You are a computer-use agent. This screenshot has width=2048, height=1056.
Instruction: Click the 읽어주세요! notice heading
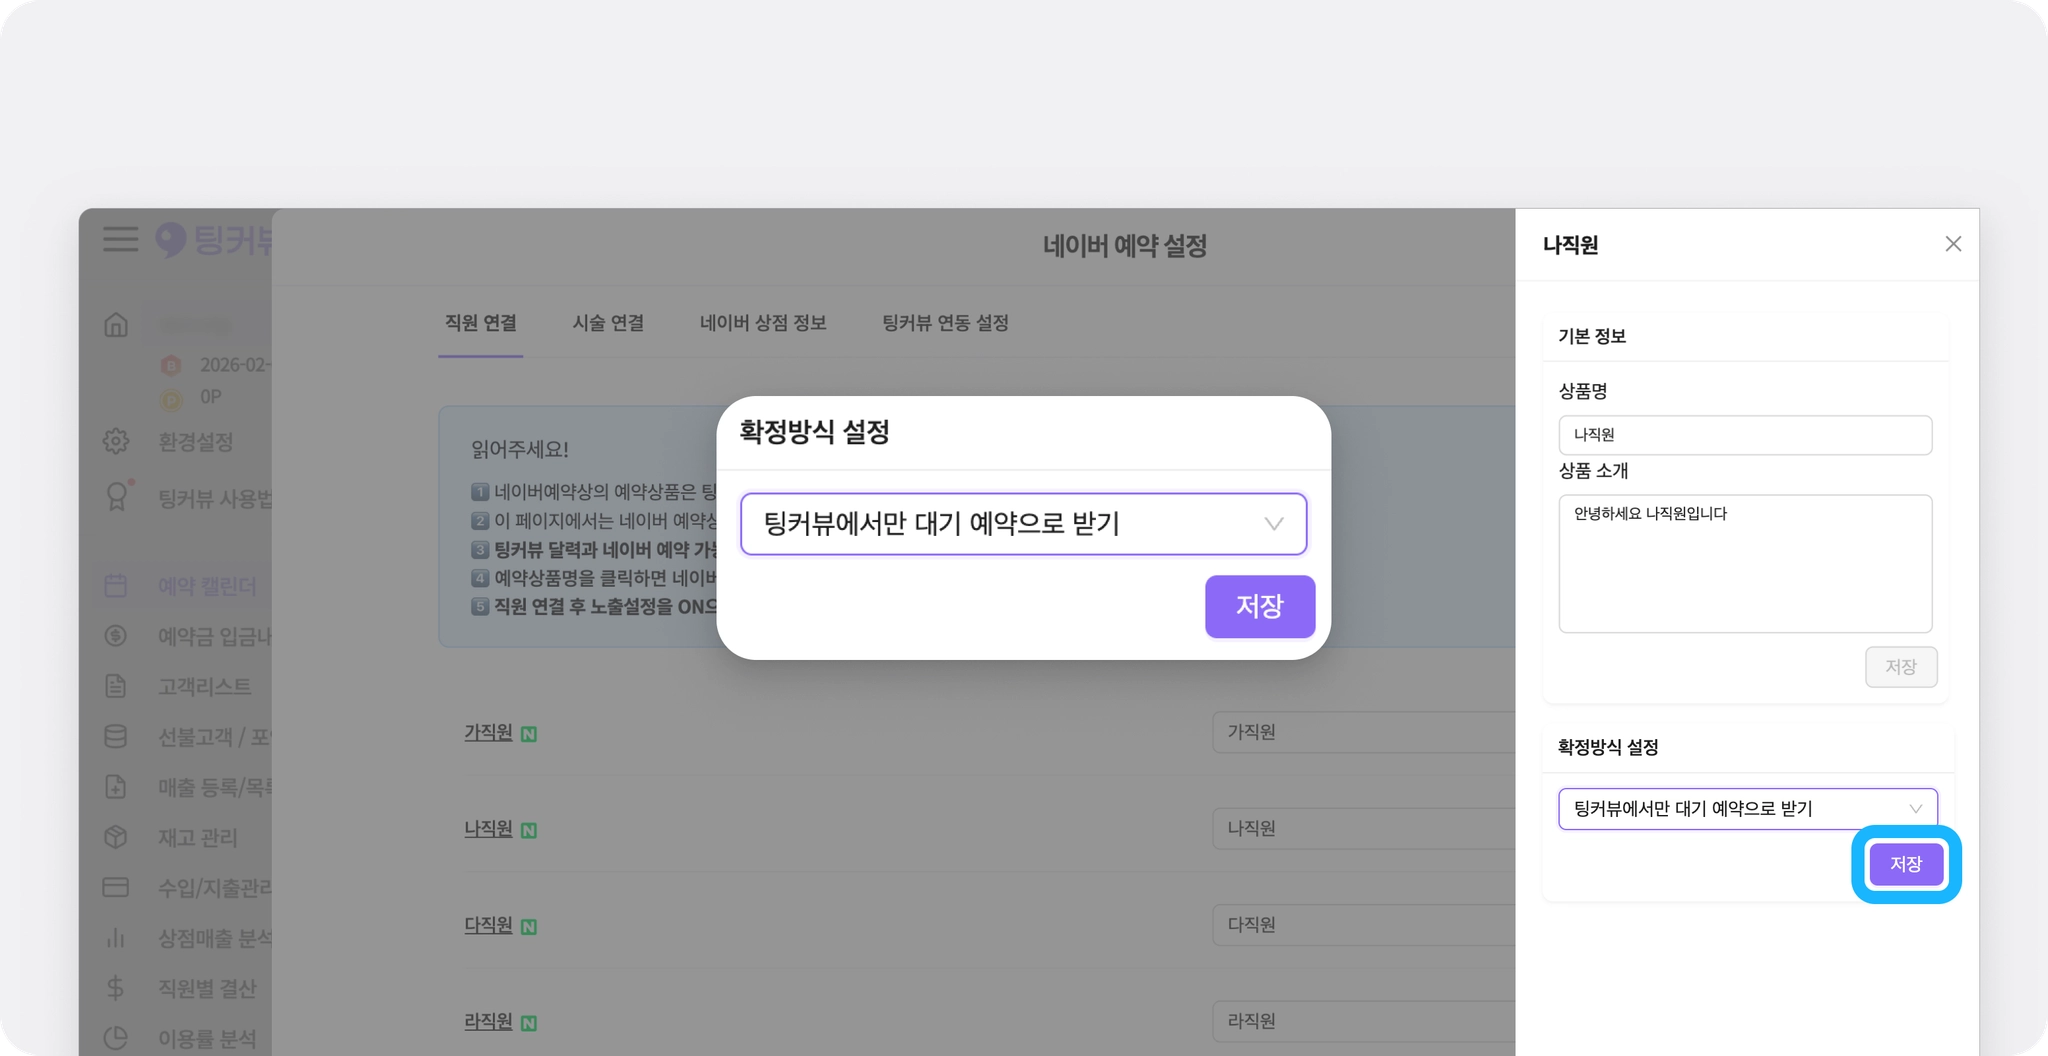point(520,450)
